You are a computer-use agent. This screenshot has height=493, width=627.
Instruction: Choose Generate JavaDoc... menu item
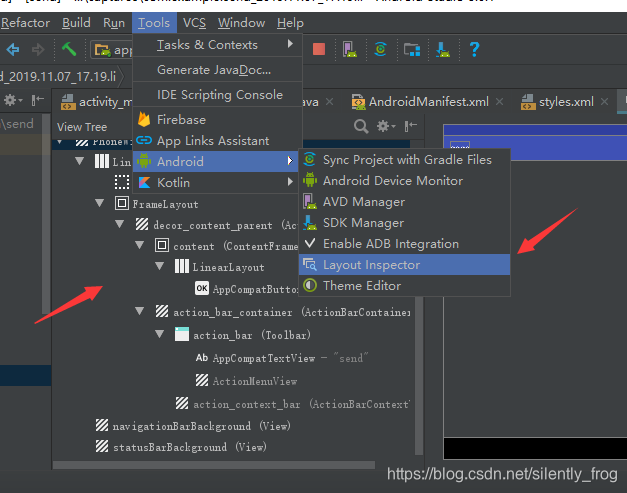pos(217,70)
